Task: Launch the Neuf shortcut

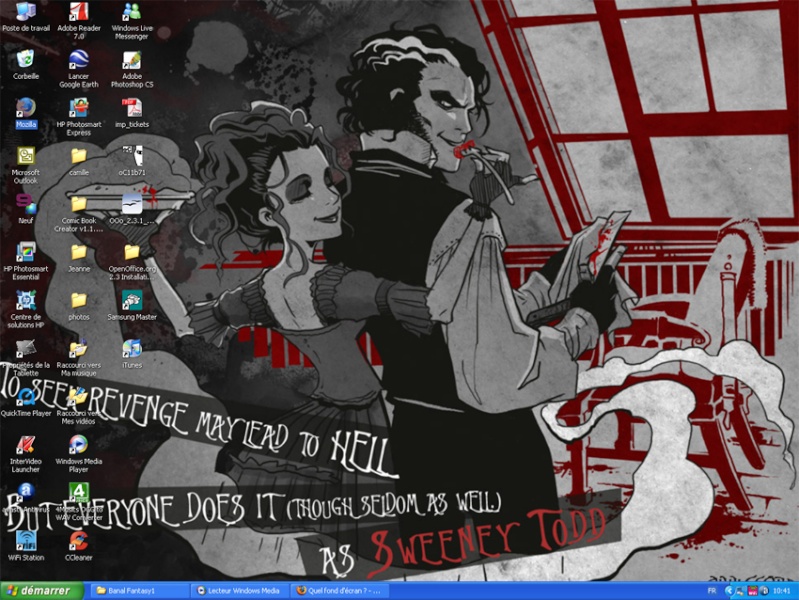Action: 25,209
